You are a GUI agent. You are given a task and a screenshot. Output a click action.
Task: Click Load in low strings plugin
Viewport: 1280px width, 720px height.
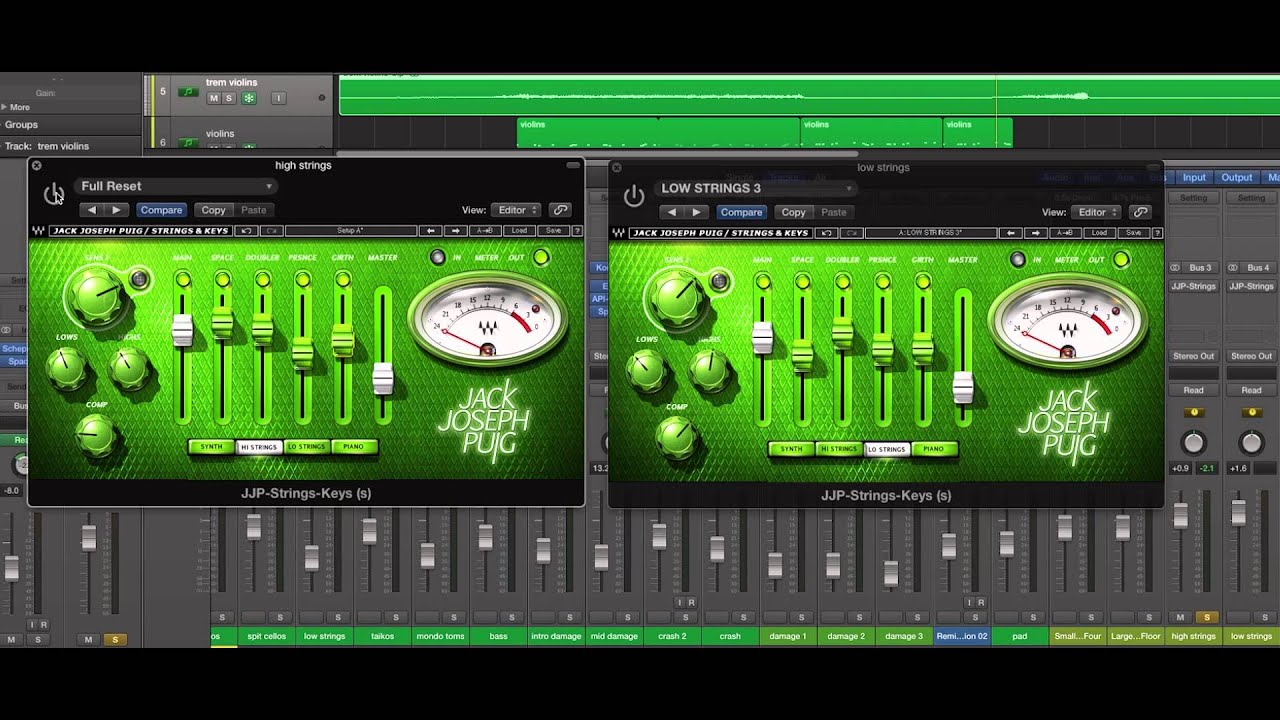pos(1098,233)
